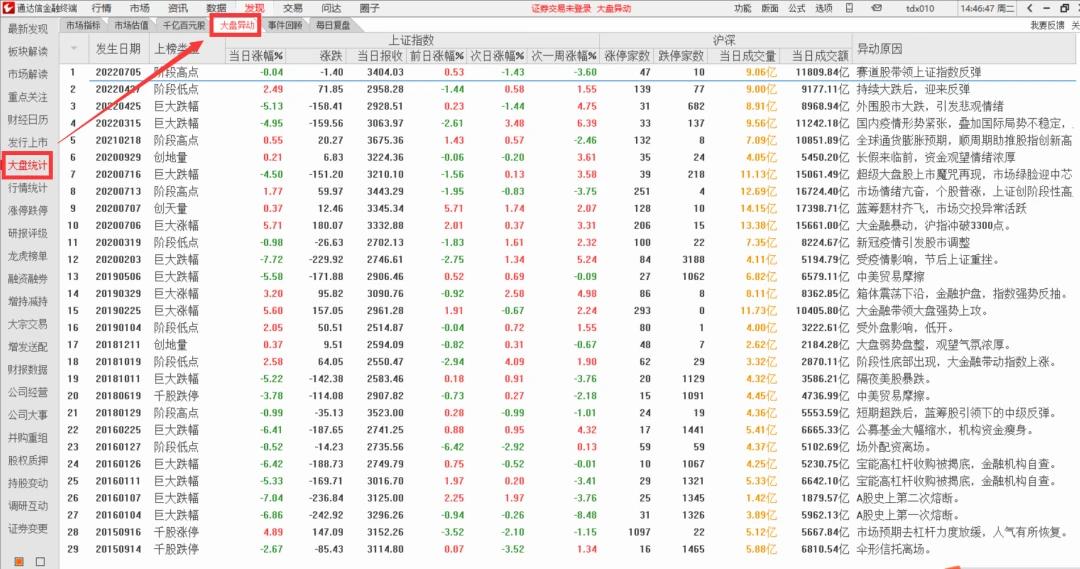Viewport: 1080px width, 569px height.
Task: Open the mail envelope icon
Action: 876,8
